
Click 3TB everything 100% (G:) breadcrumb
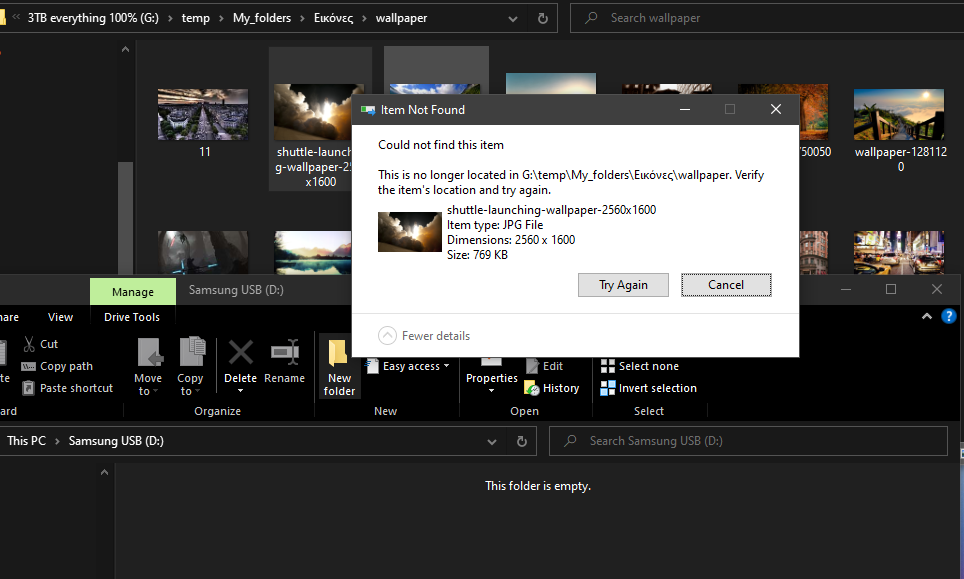tap(93, 18)
